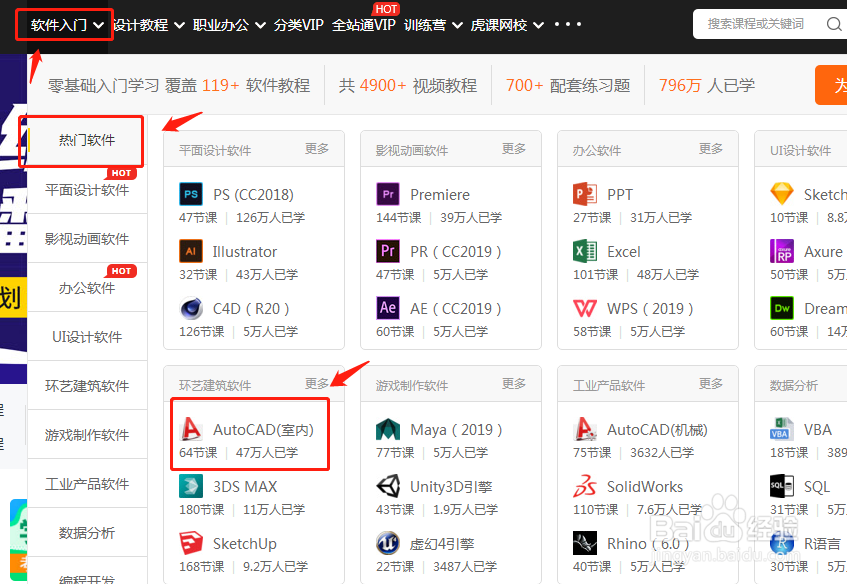Click the 3DS MAX icon
The width and height of the screenshot is (847, 584).
pos(191,486)
